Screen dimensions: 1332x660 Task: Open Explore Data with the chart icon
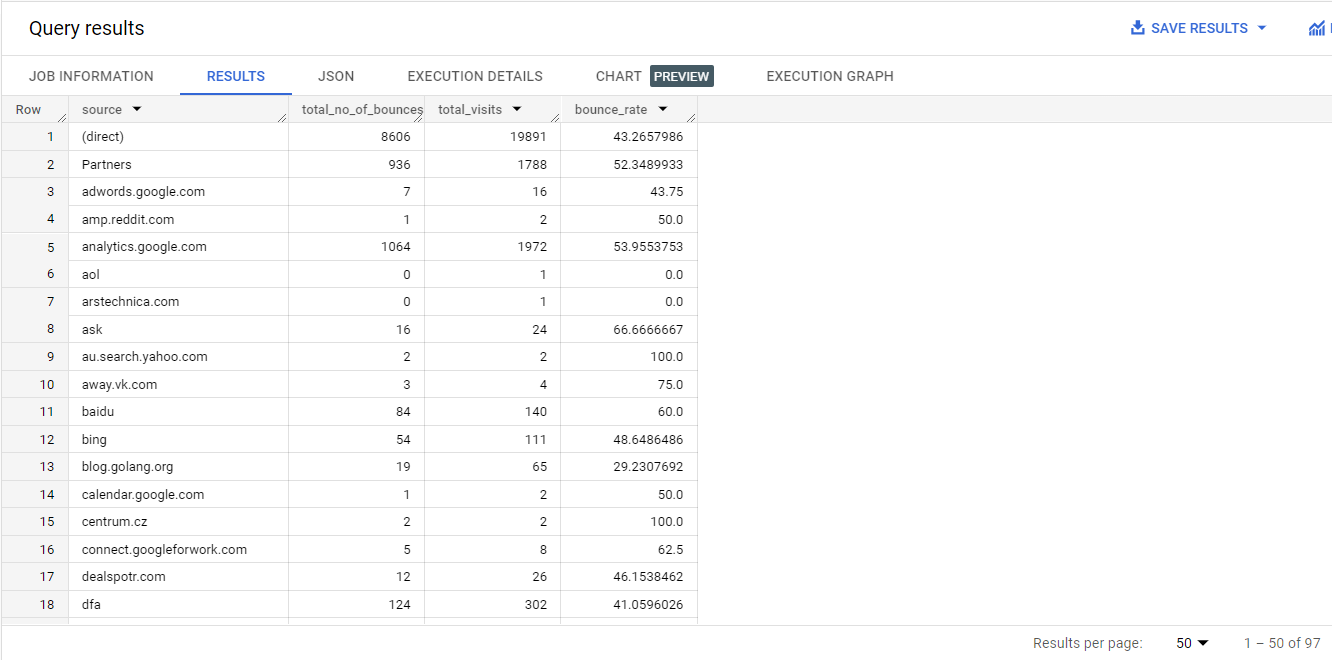(x=1318, y=28)
